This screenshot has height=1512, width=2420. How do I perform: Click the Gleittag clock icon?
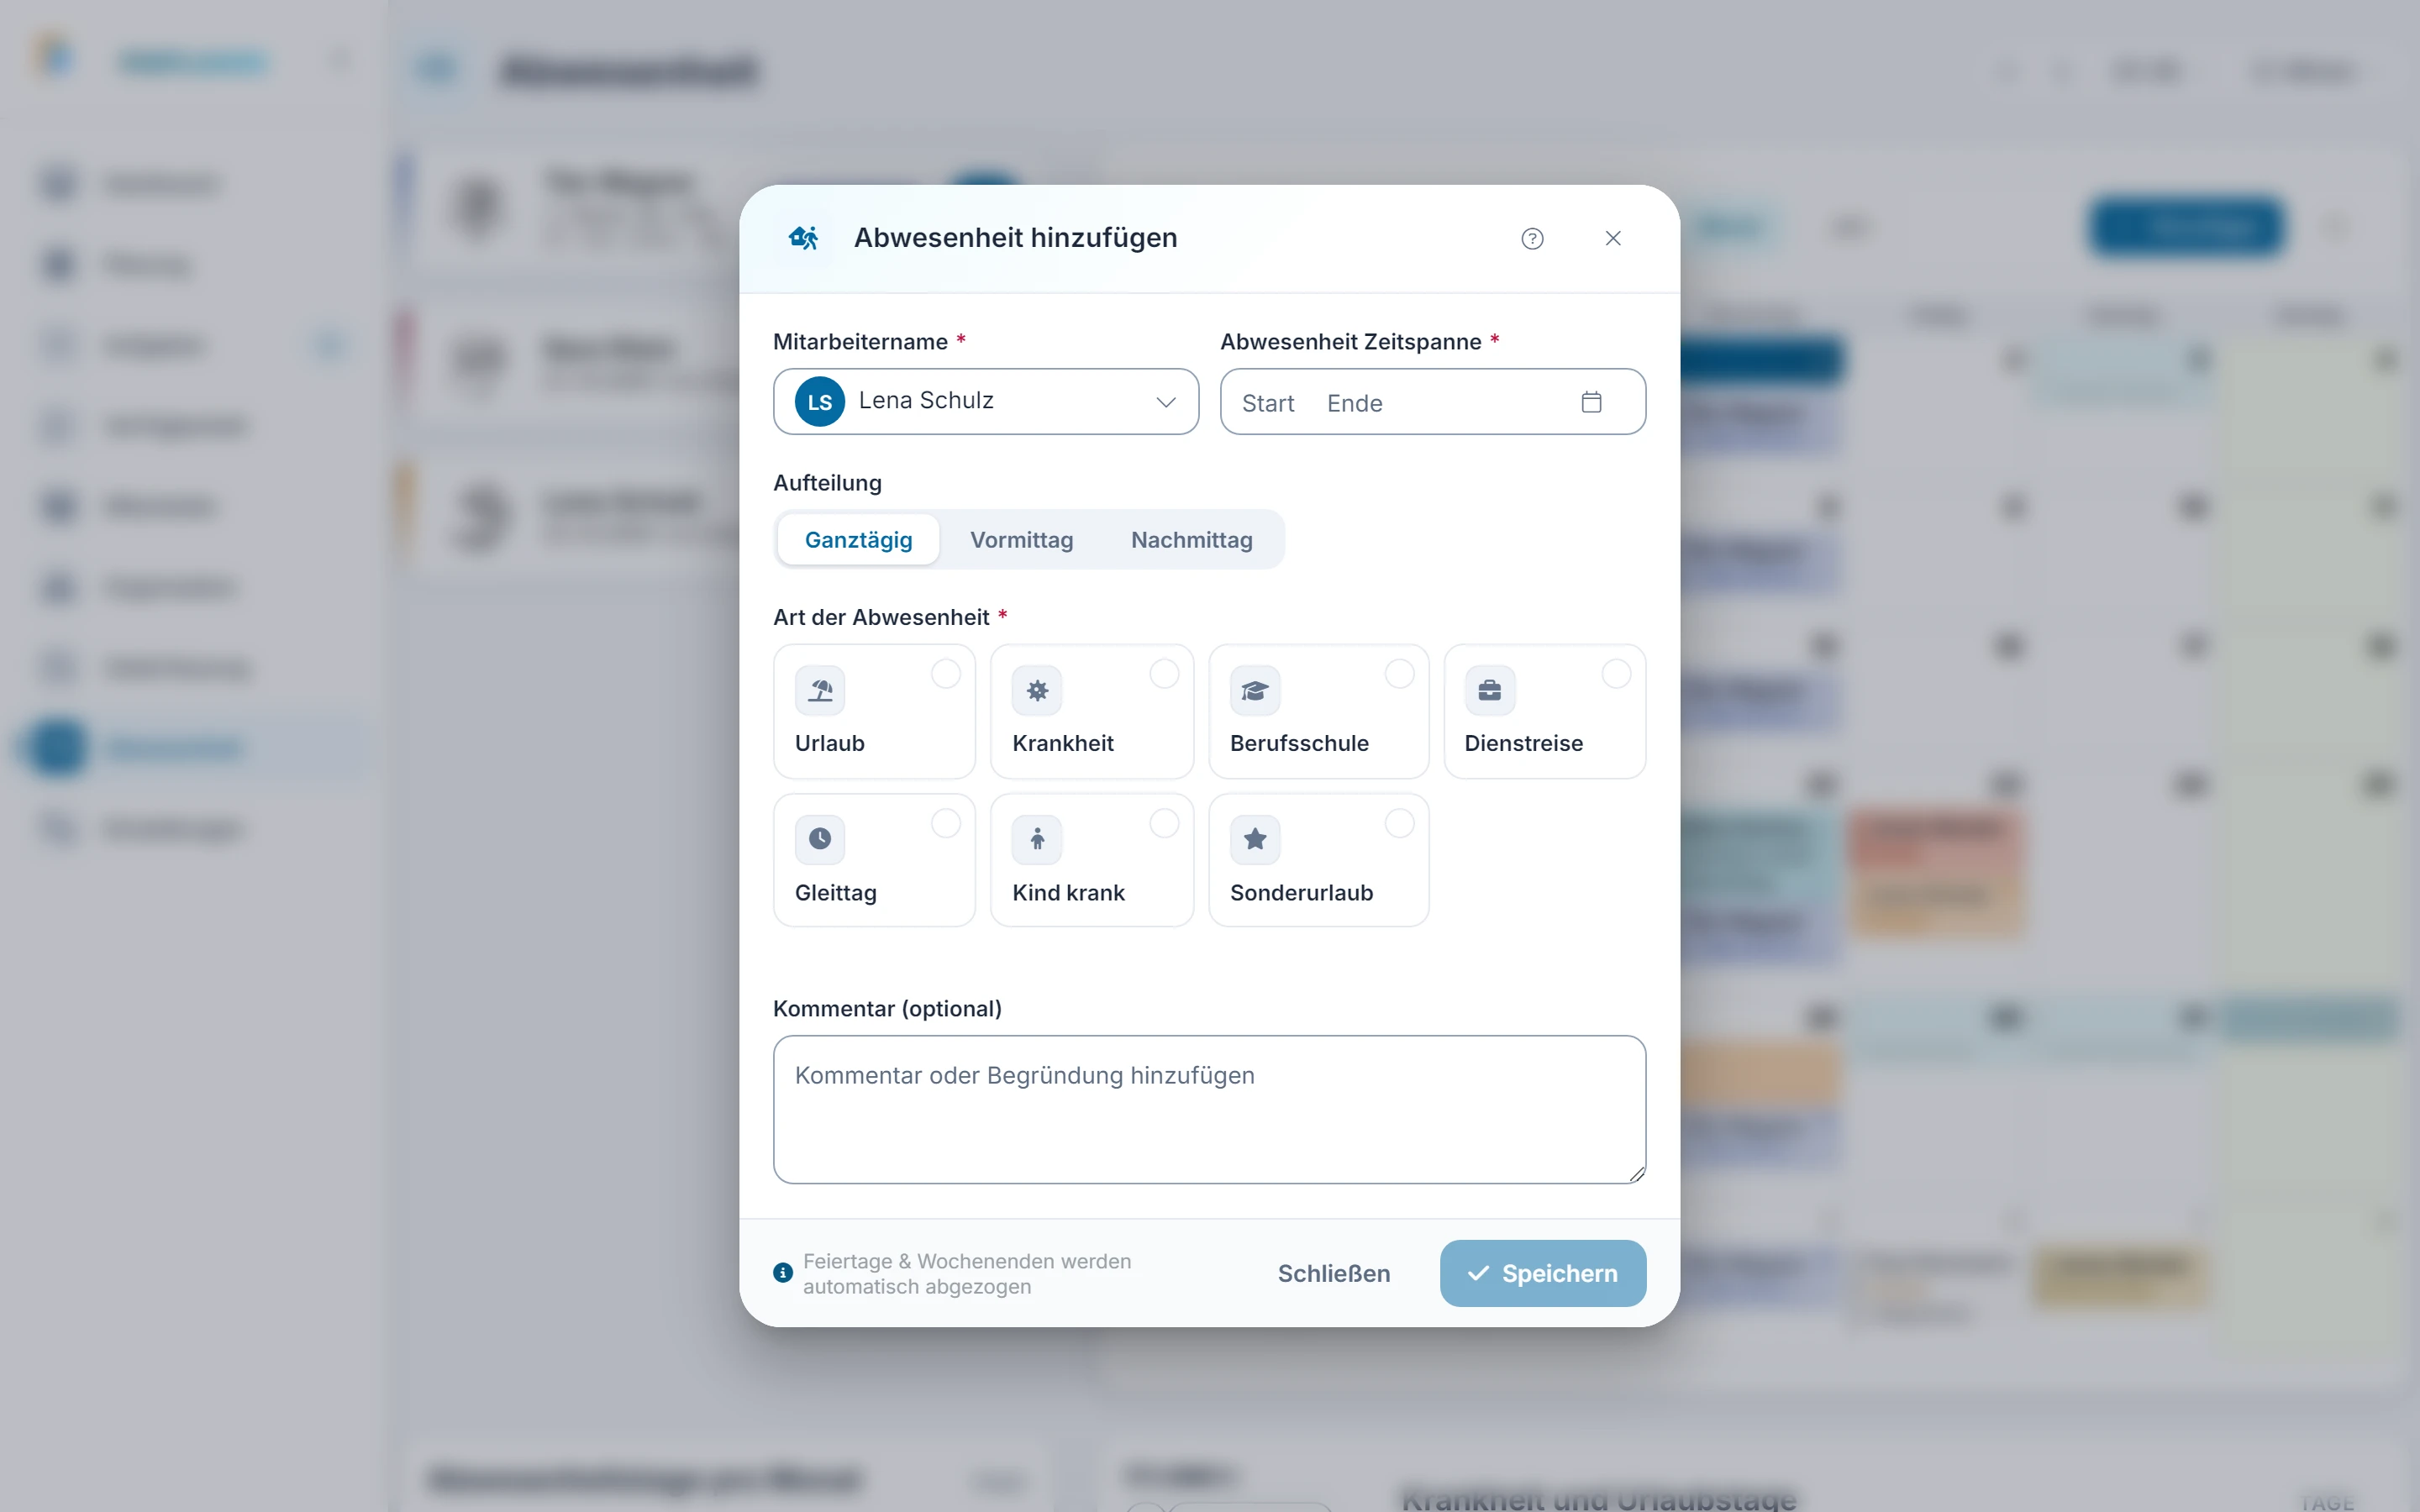coord(820,839)
